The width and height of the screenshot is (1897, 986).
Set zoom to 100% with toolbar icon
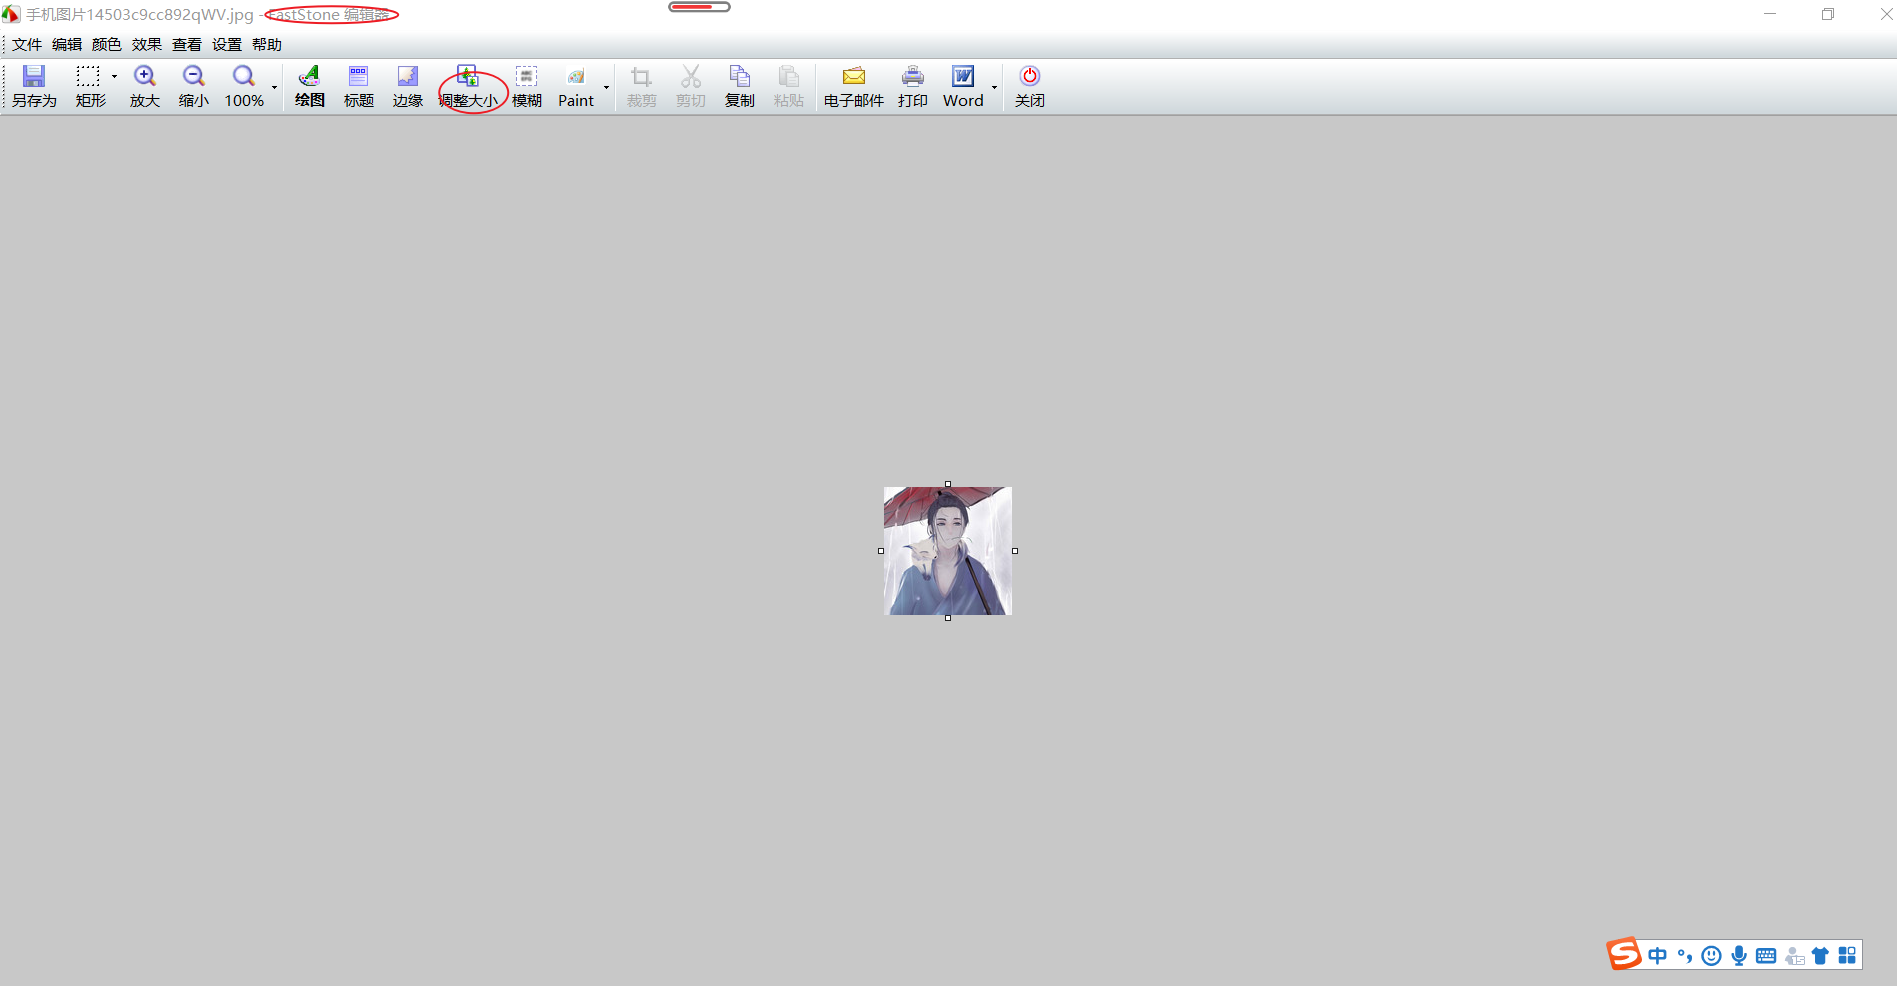click(244, 86)
